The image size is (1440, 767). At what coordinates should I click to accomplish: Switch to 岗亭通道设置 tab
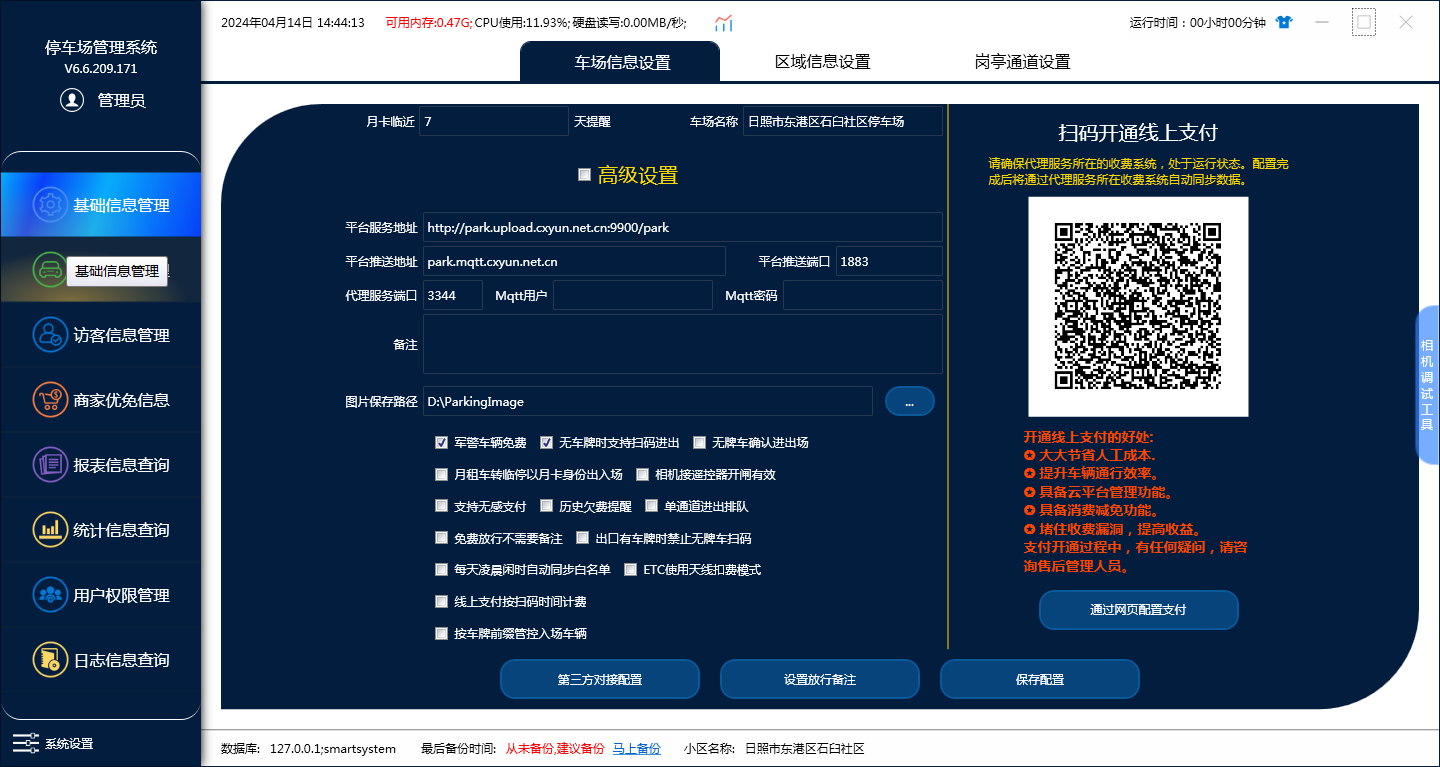tap(1022, 62)
